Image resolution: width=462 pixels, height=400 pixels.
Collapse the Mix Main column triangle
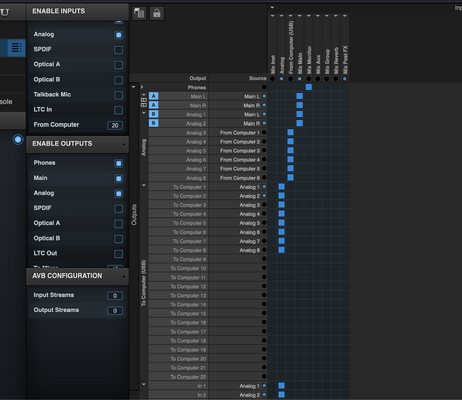pyautogui.click(x=299, y=16)
